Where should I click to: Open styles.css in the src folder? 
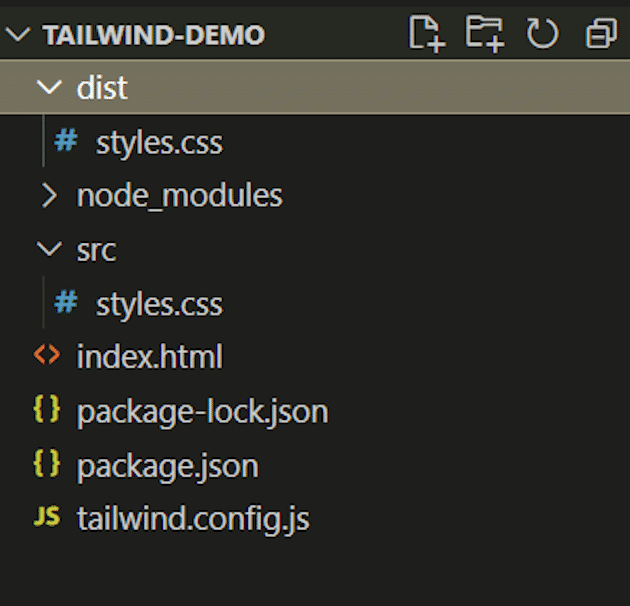(159, 304)
